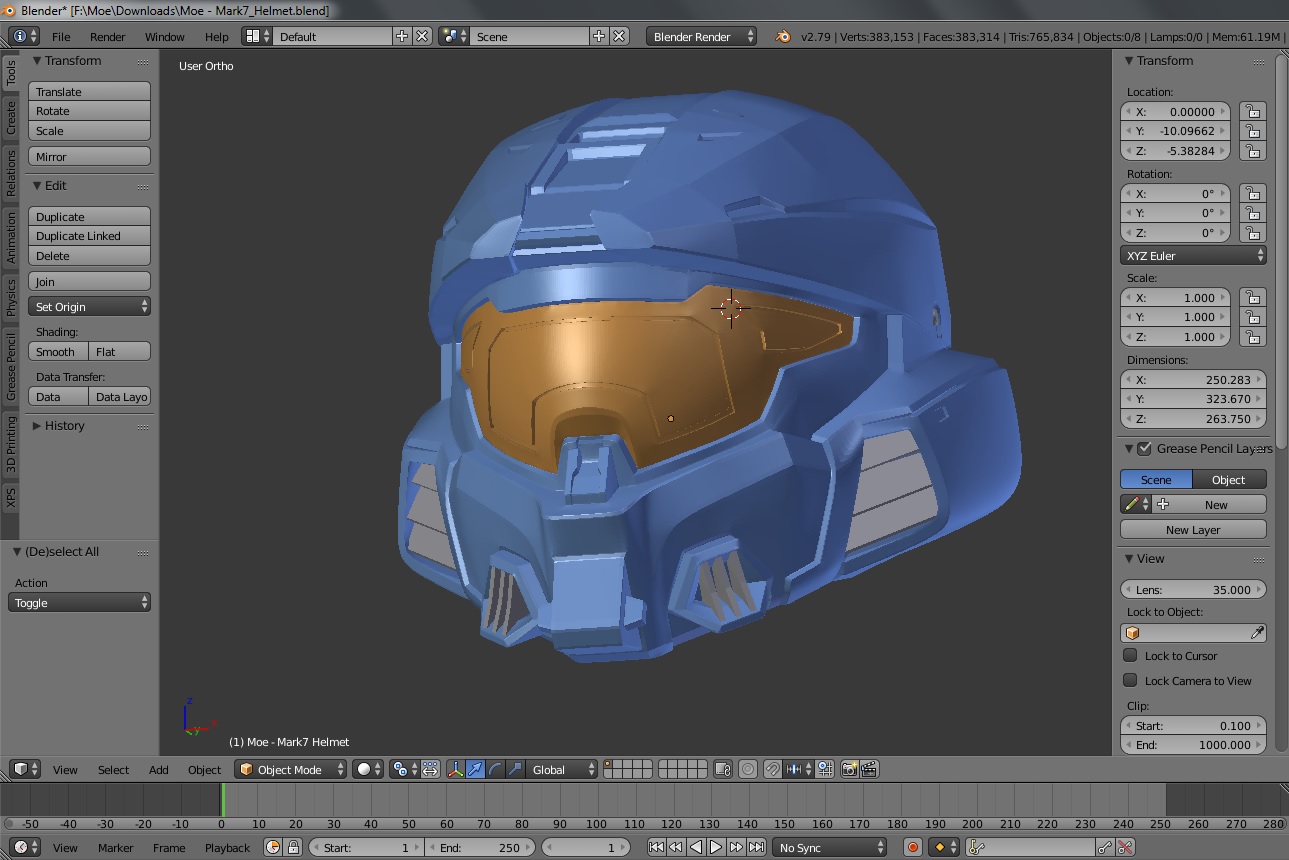This screenshot has width=1289, height=860.
Task: Open the Set Origin dropdown
Action: [x=89, y=307]
